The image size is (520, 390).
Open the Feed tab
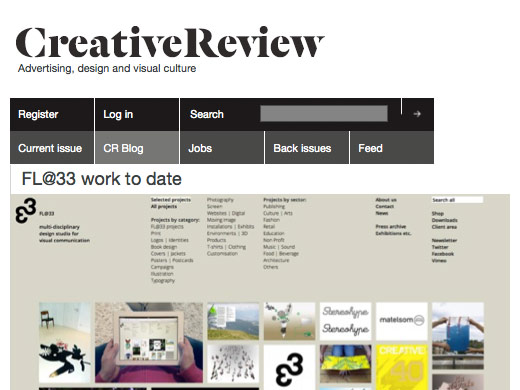[x=392, y=148]
